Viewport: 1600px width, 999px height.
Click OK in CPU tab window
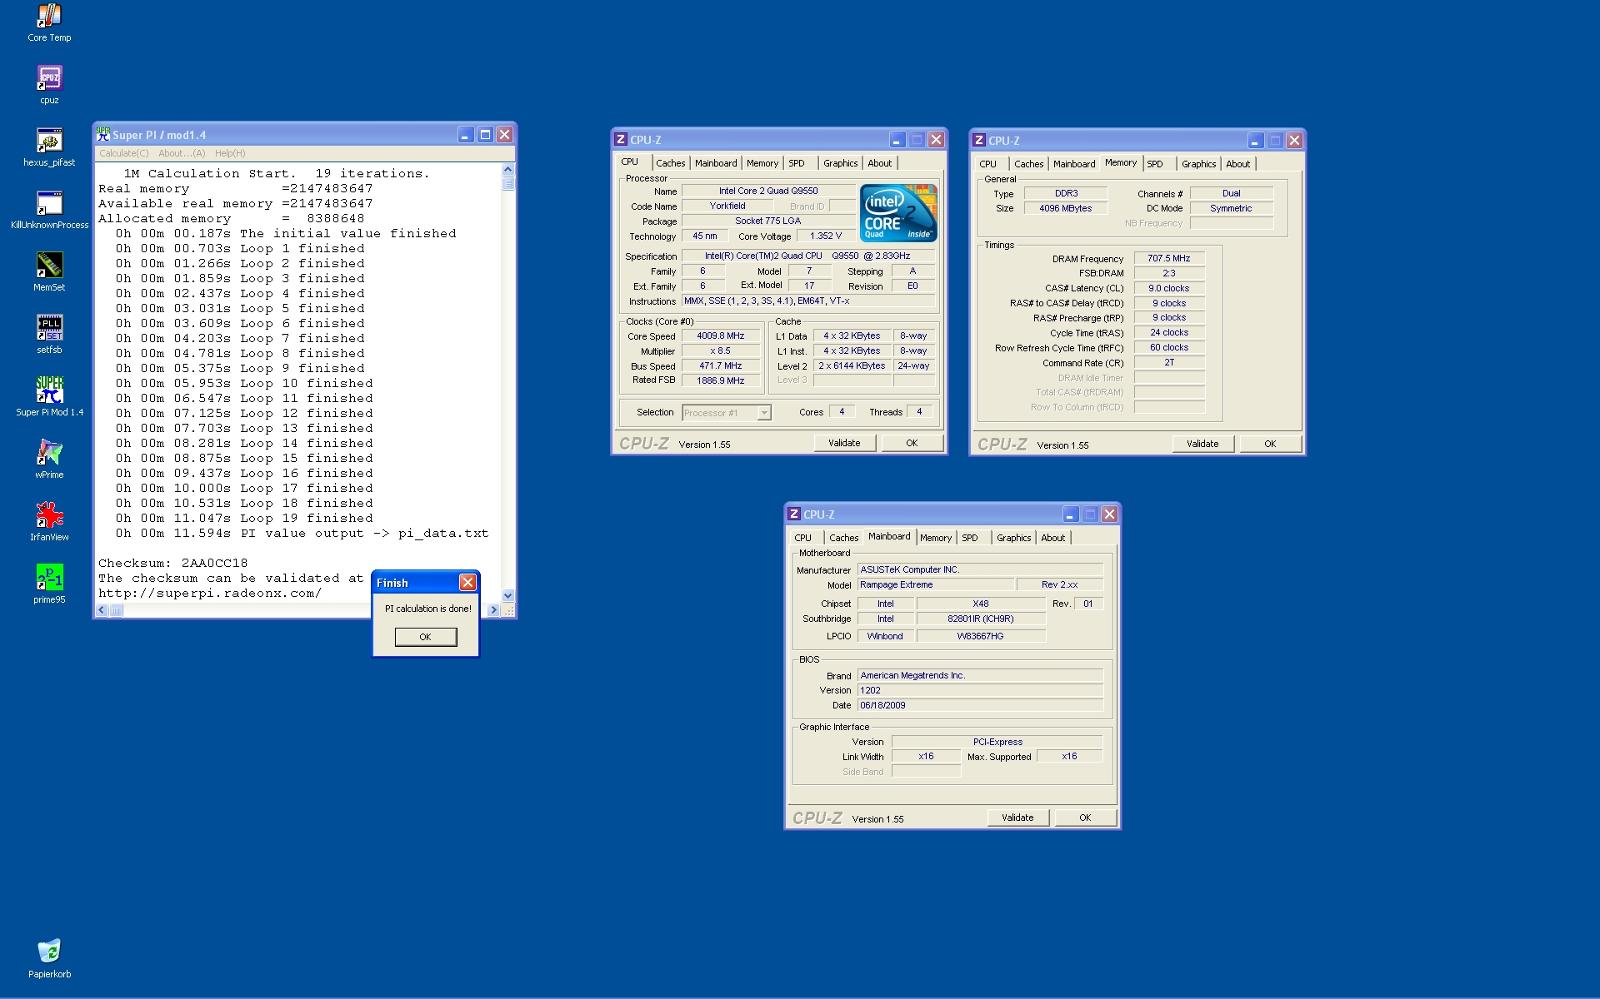point(912,443)
